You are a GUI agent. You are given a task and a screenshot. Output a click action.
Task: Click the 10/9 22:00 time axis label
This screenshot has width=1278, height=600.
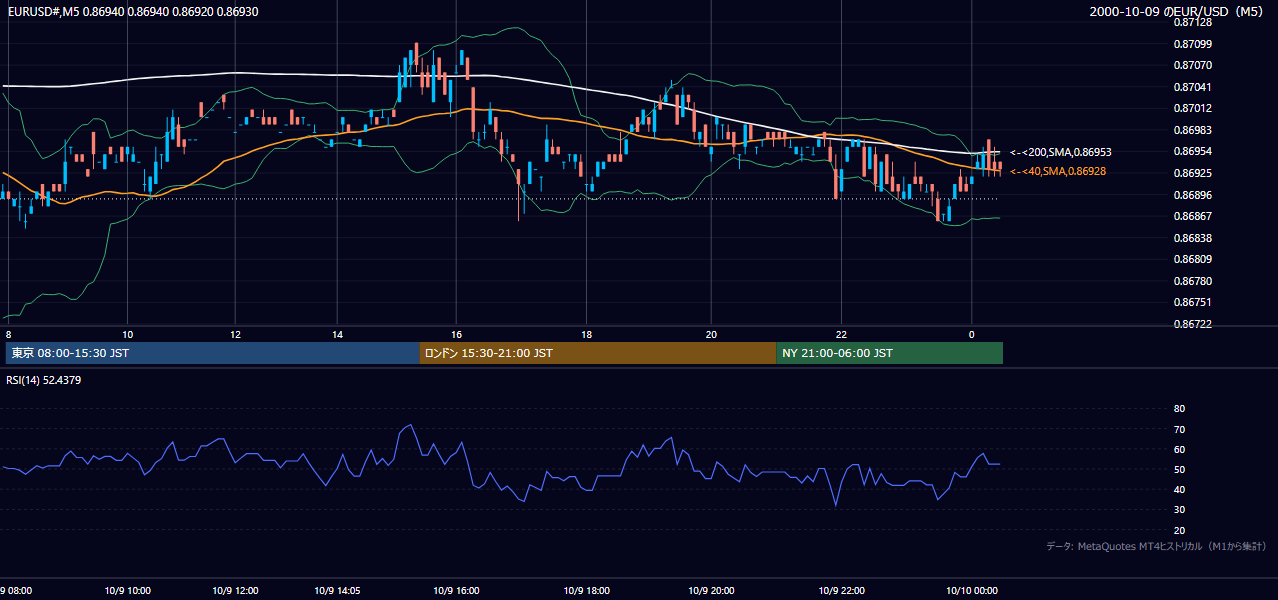click(x=841, y=591)
